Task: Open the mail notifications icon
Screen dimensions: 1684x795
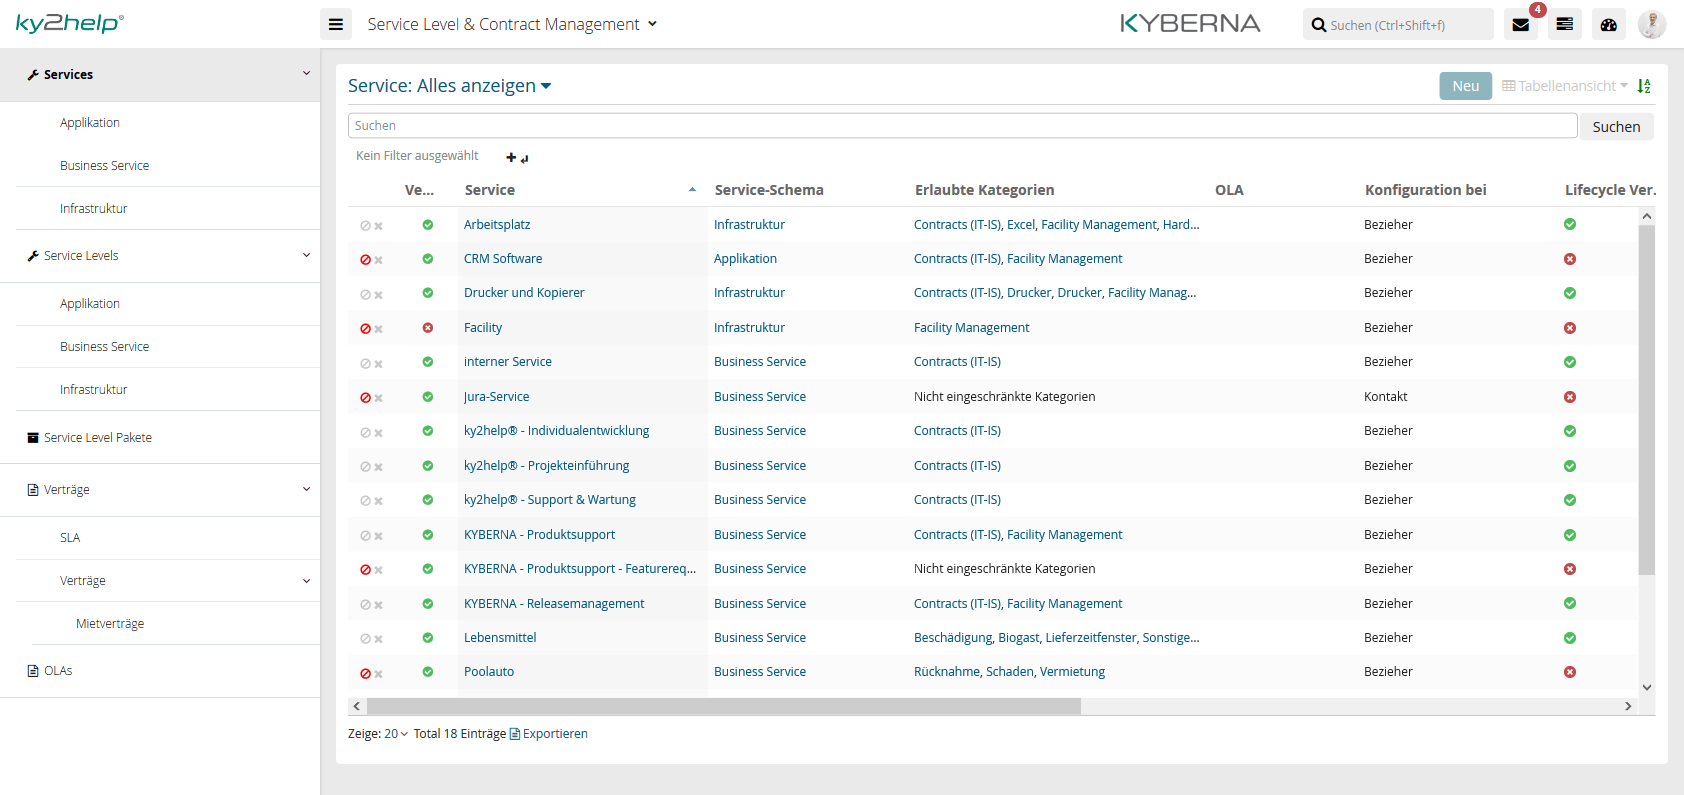Action: coord(1520,24)
